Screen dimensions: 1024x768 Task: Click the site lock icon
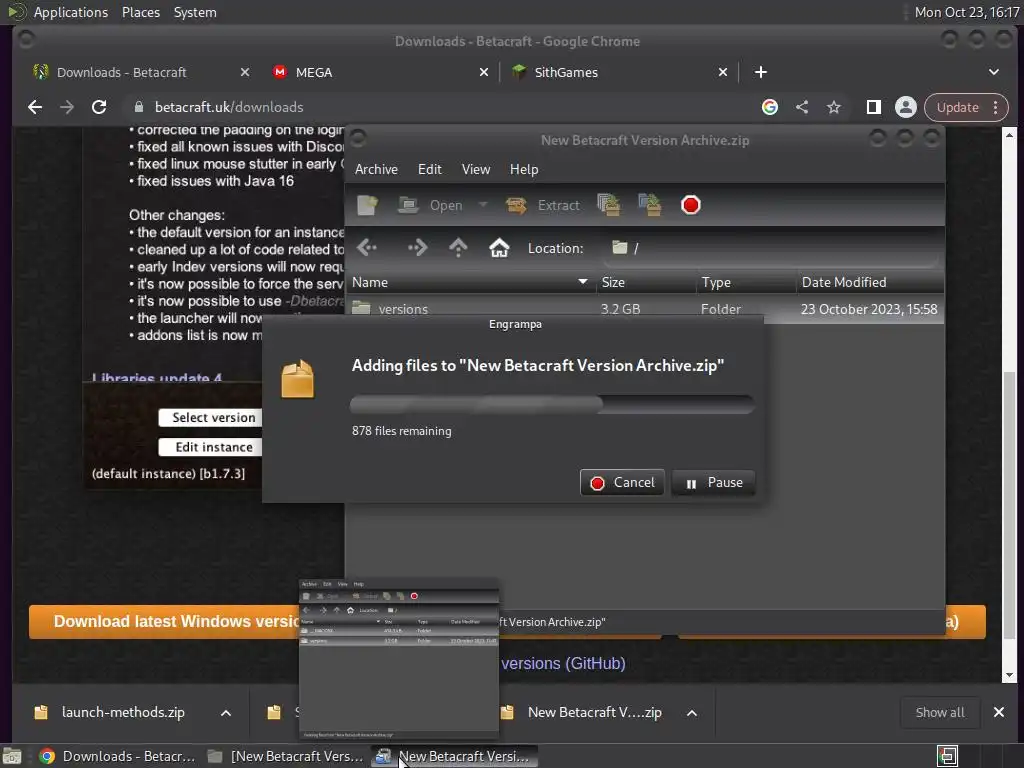pos(138,107)
